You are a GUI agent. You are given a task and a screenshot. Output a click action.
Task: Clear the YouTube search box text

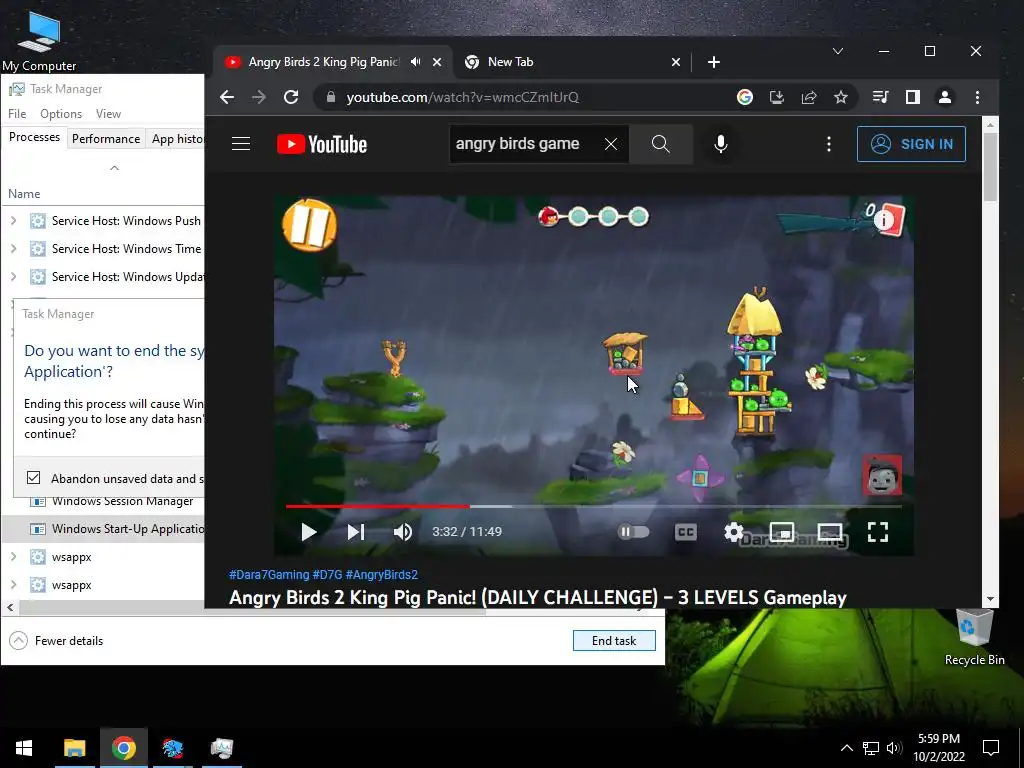tap(611, 144)
